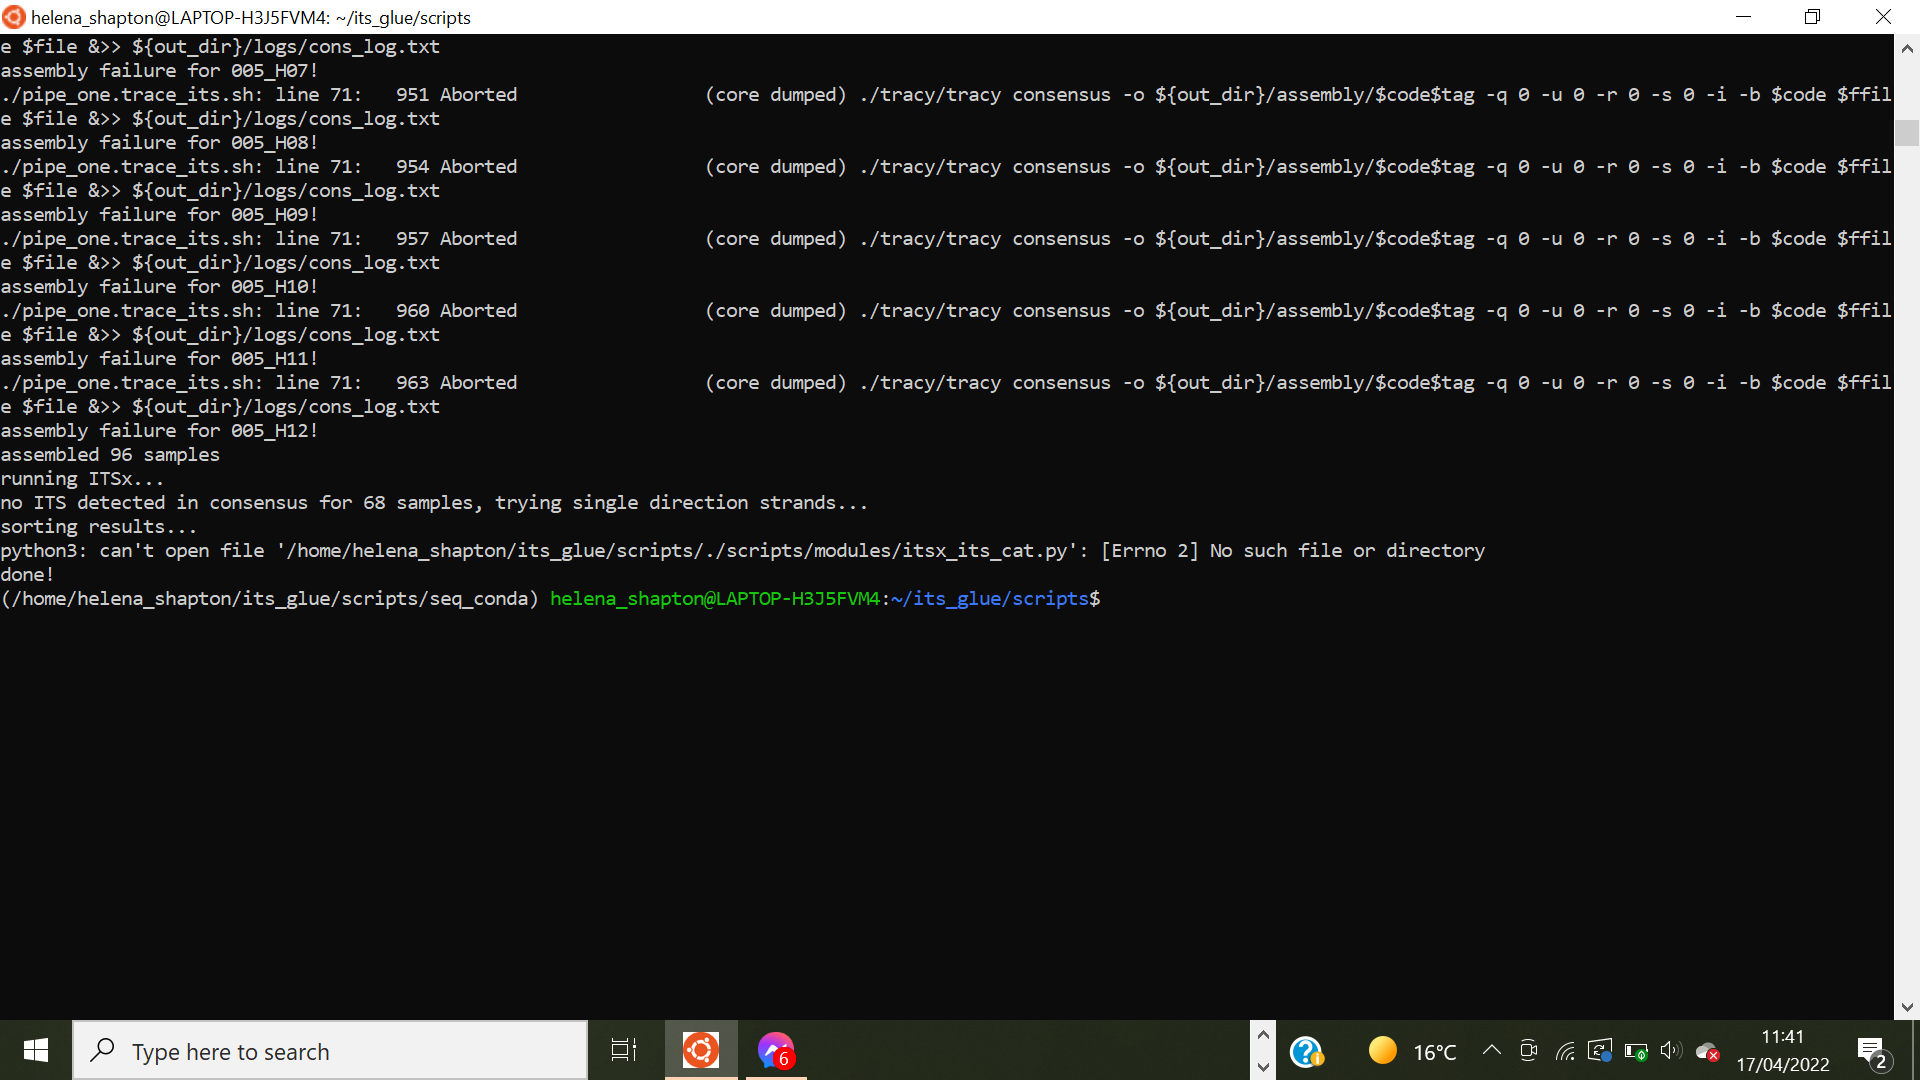Open the 16°C weather widget
Image resolution: width=1920 pixels, height=1080 pixels.
click(1412, 1050)
